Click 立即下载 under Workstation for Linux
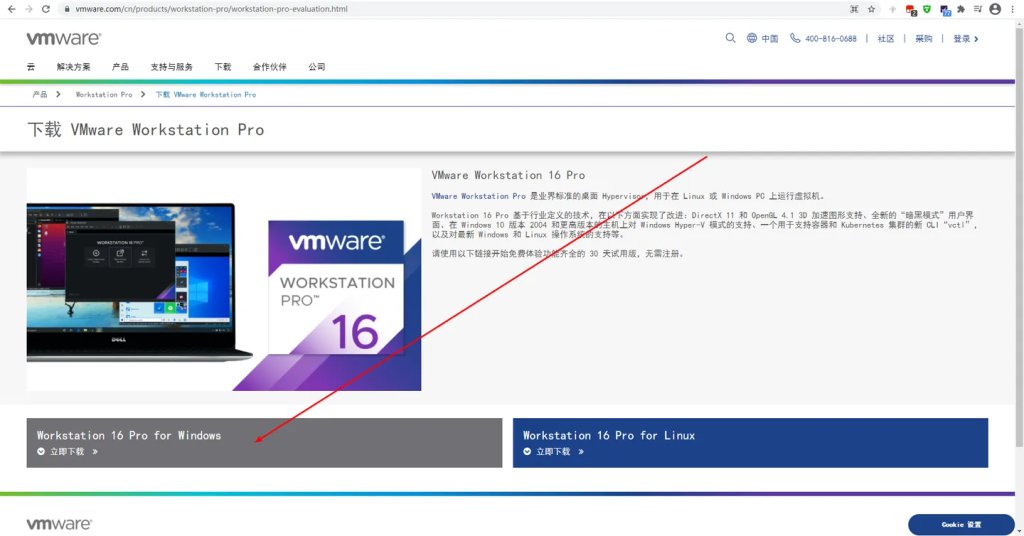The image size is (1024, 536). pyautogui.click(x=553, y=452)
